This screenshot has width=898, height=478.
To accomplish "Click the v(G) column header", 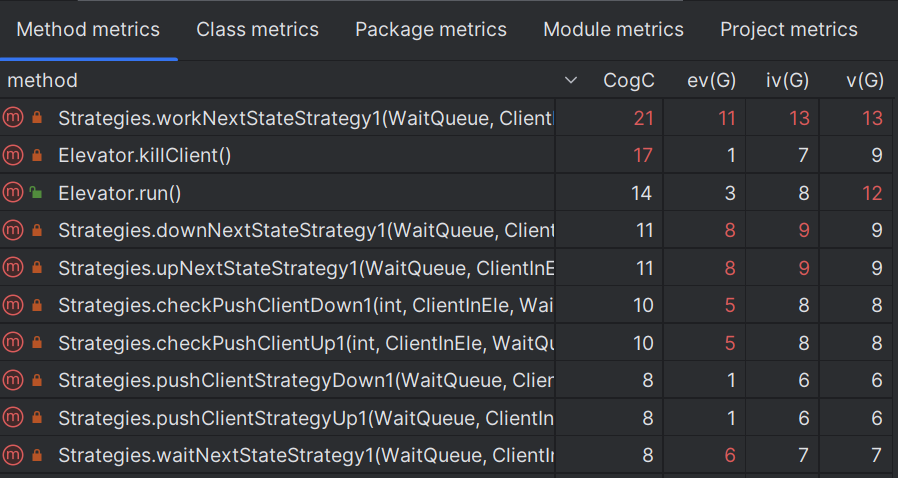I will [865, 80].
